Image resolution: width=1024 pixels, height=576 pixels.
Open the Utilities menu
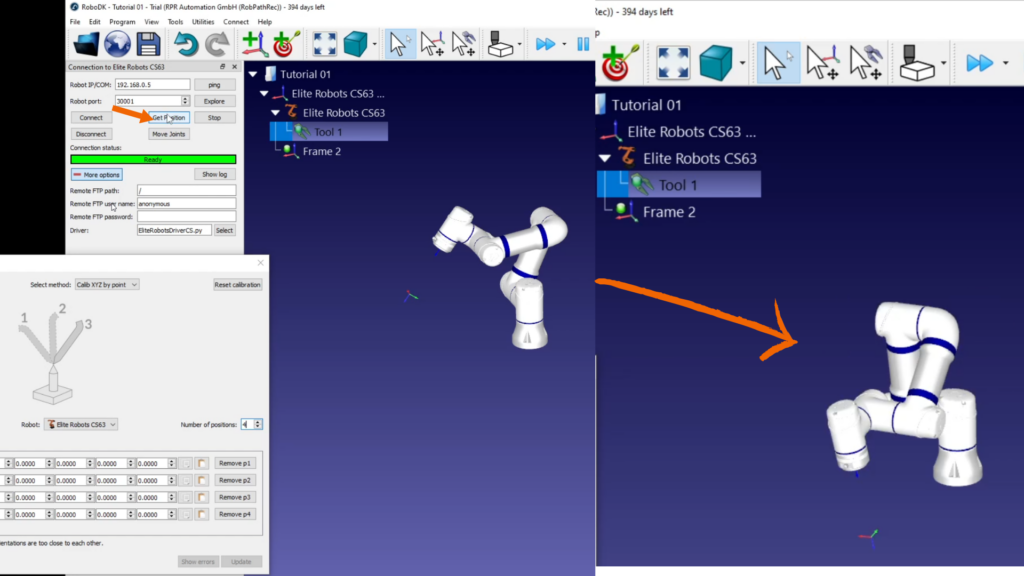point(203,22)
